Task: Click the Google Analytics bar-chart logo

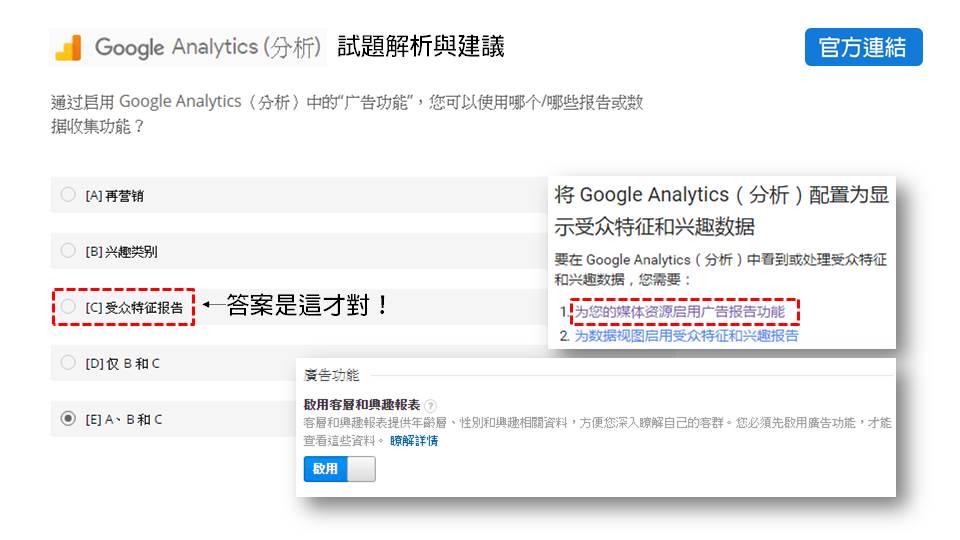Action: [x=68, y=48]
